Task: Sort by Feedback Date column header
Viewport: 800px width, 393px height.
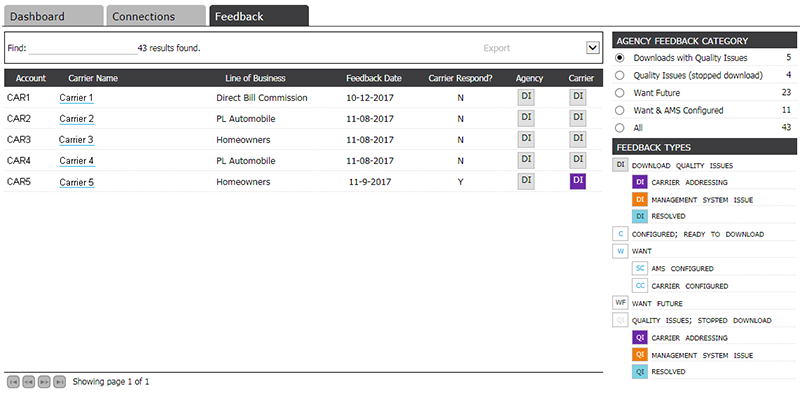Action: [x=373, y=79]
